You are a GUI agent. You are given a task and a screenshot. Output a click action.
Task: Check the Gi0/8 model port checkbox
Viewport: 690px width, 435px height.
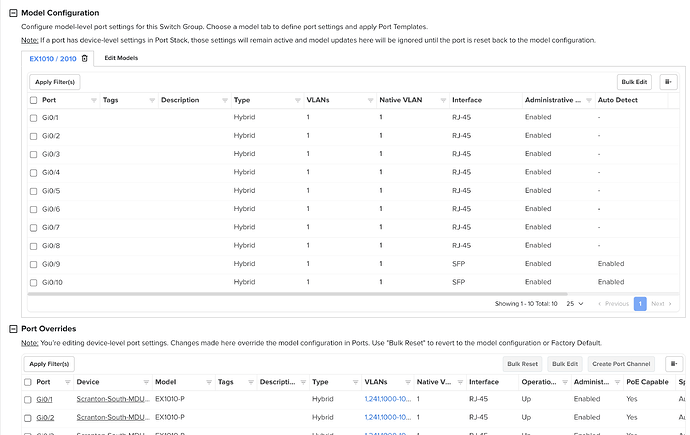pos(33,246)
